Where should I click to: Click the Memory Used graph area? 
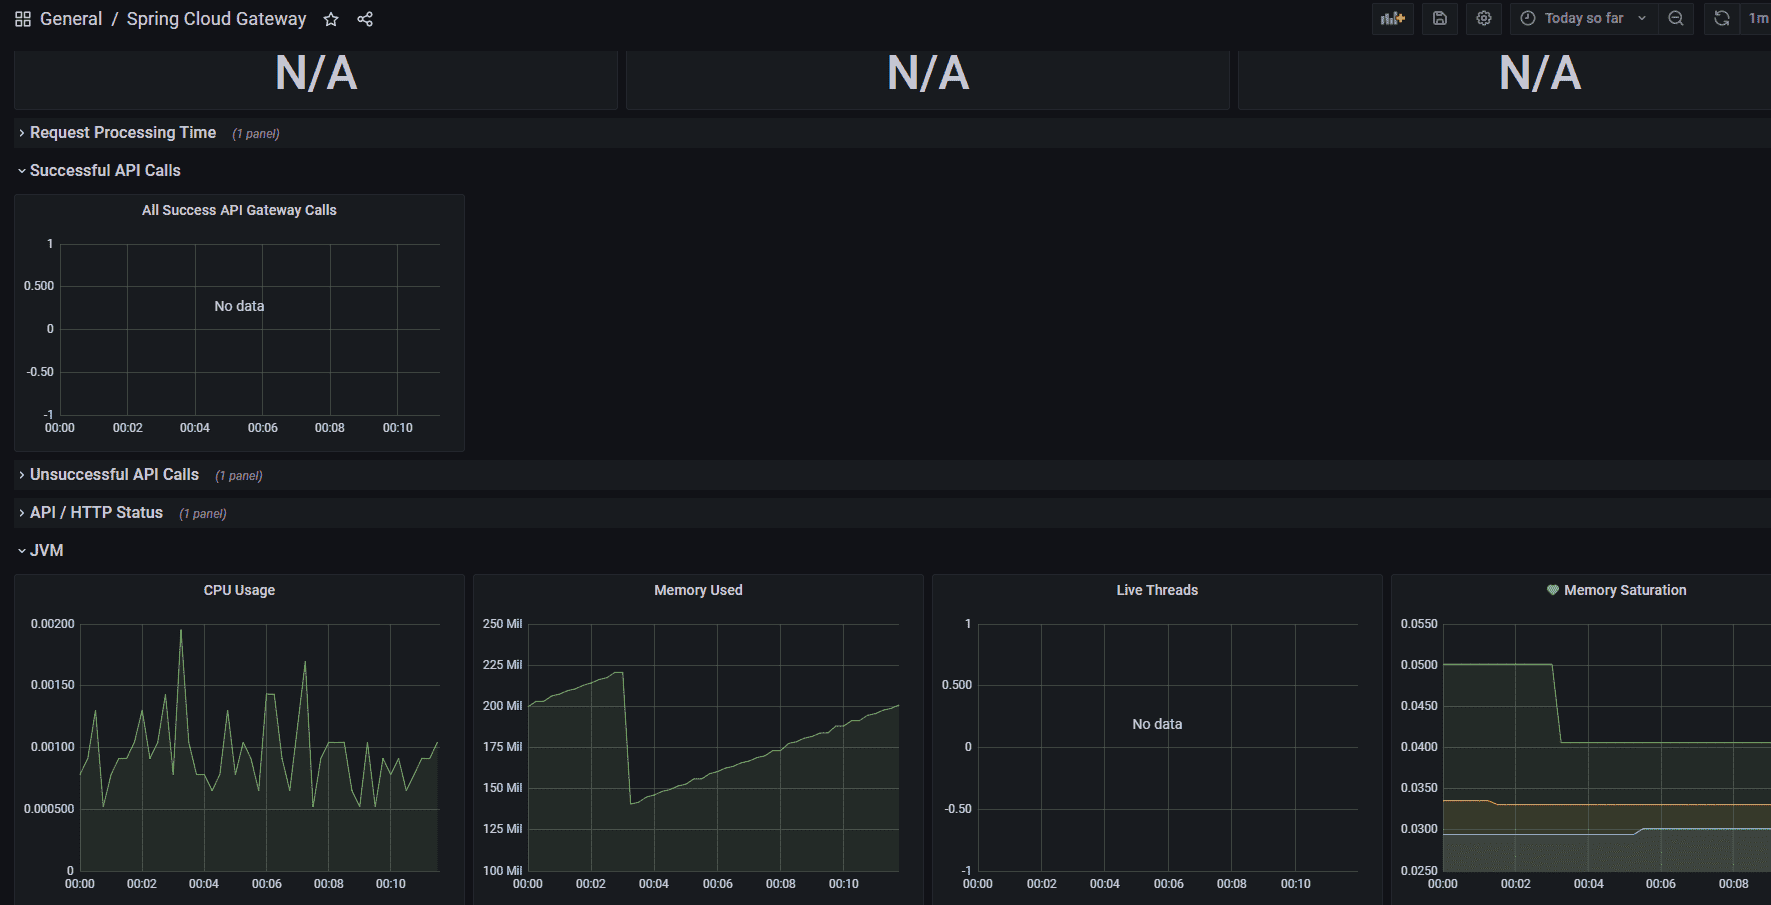point(713,747)
